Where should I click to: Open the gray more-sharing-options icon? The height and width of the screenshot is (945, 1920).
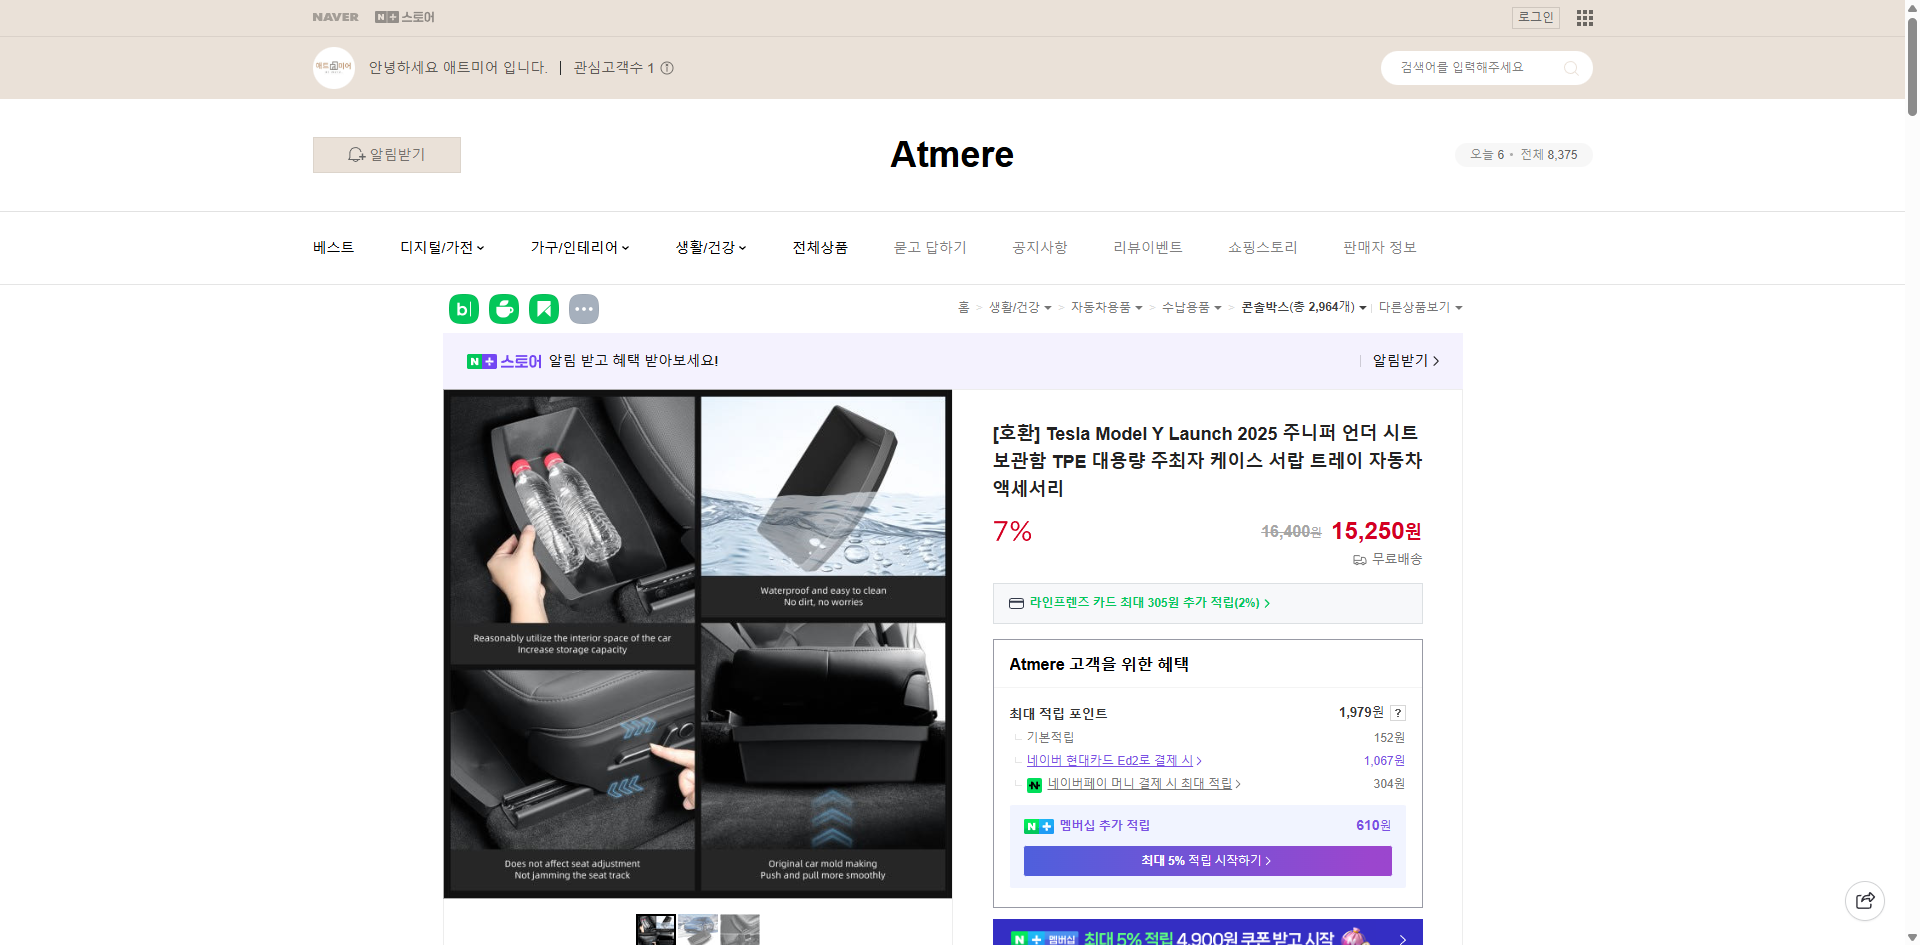point(584,309)
